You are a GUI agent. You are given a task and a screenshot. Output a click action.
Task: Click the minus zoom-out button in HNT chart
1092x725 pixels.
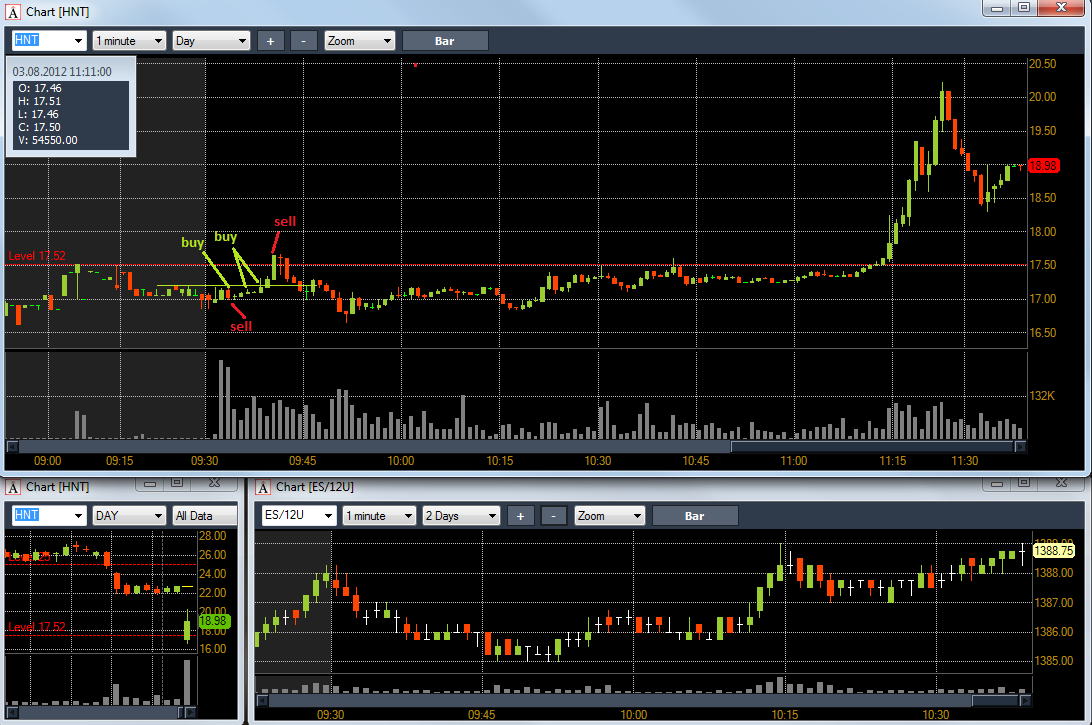304,40
